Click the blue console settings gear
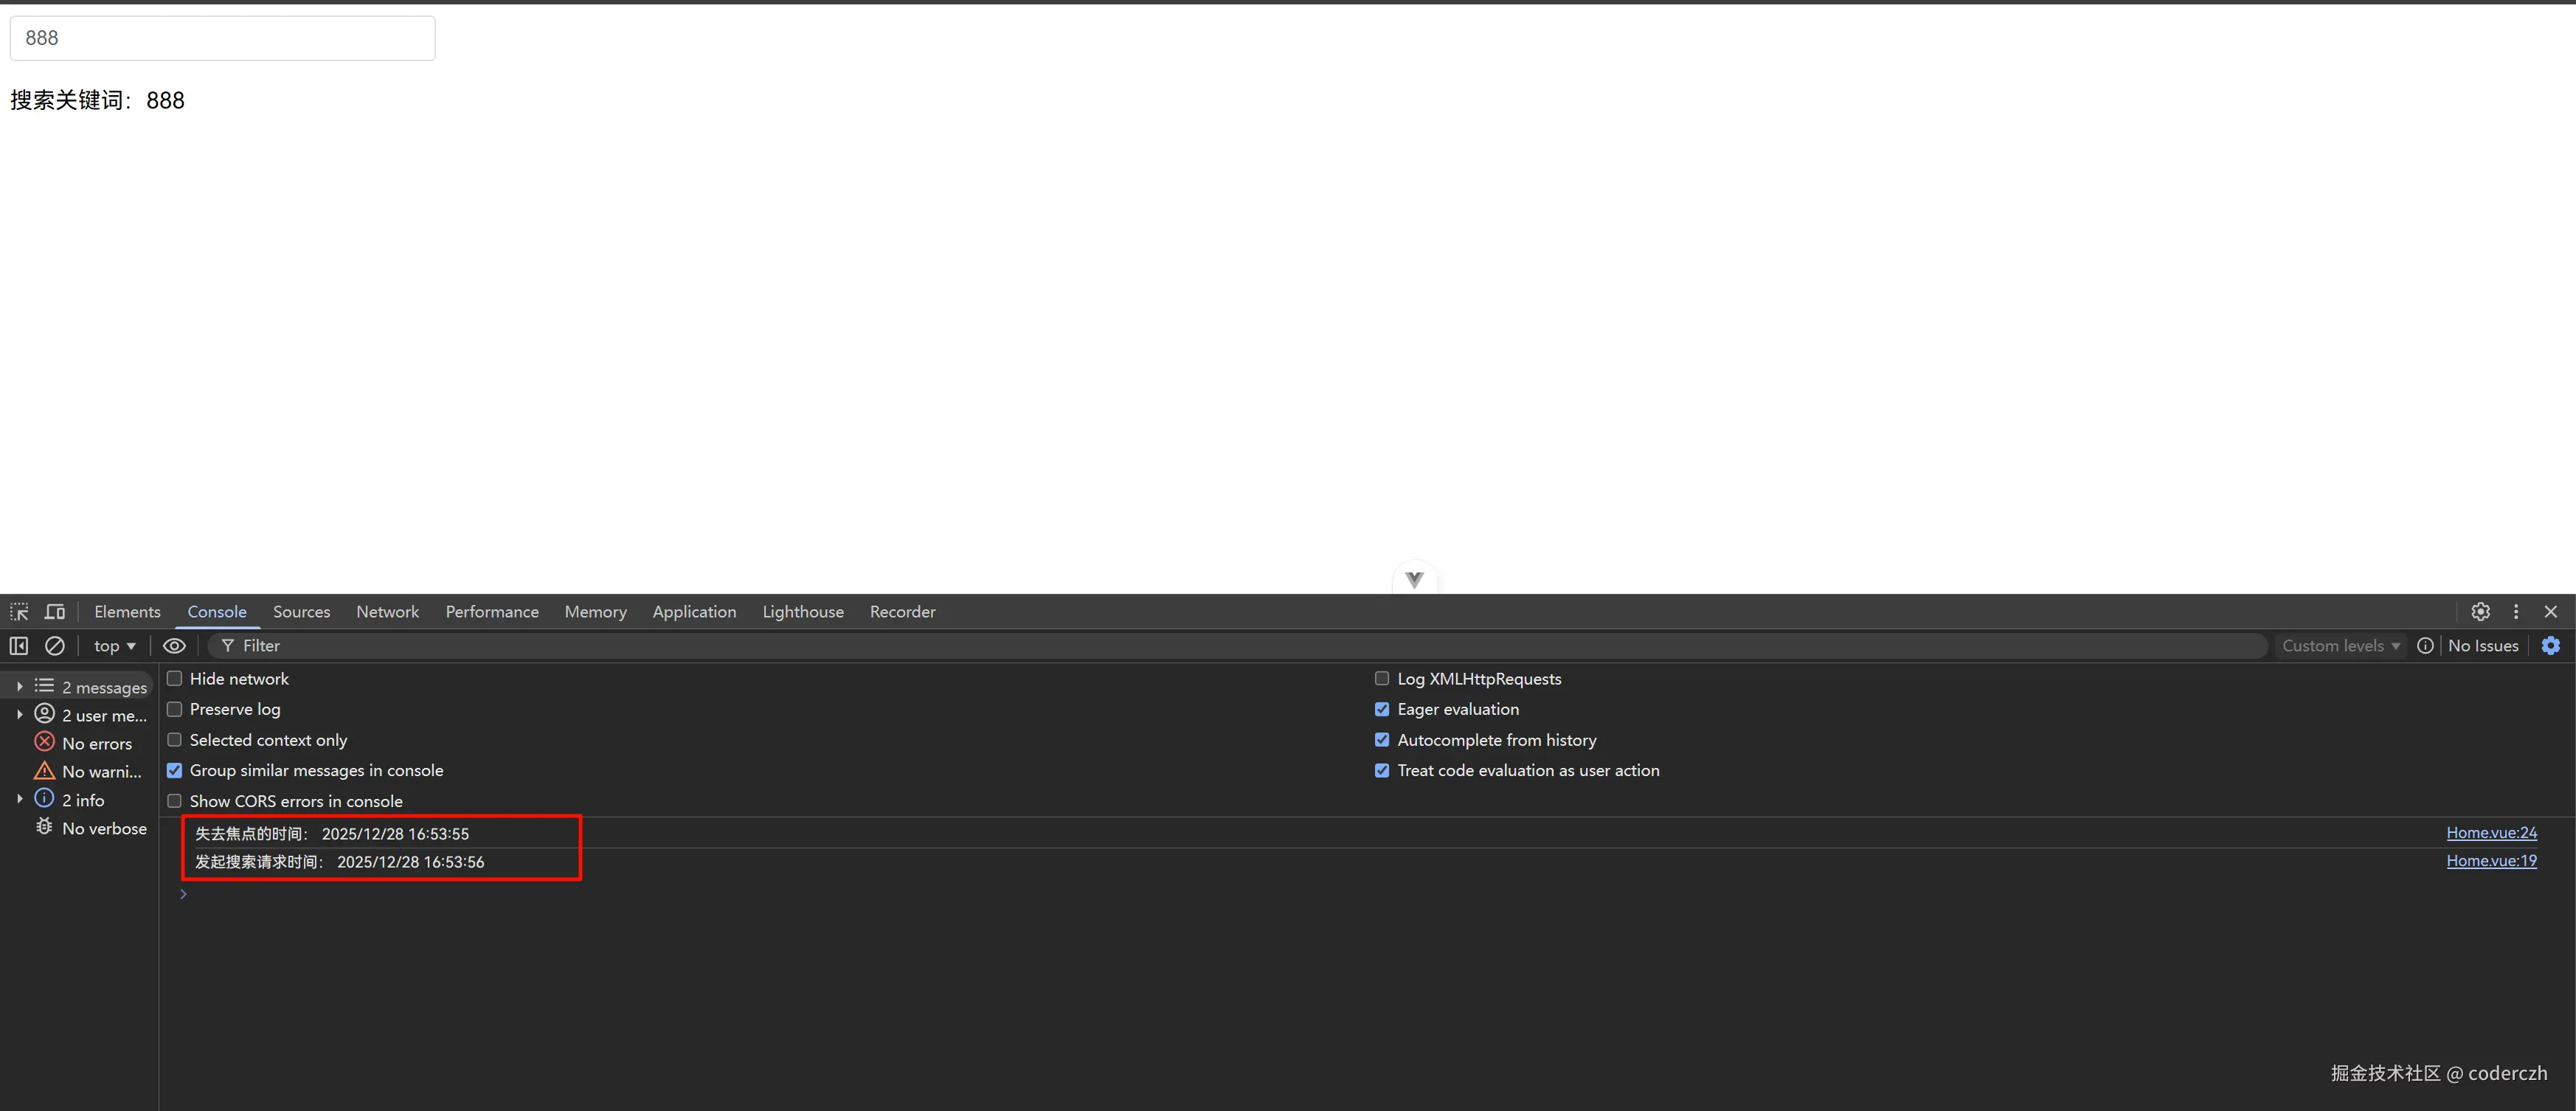2576x1111 pixels. 2551,646
